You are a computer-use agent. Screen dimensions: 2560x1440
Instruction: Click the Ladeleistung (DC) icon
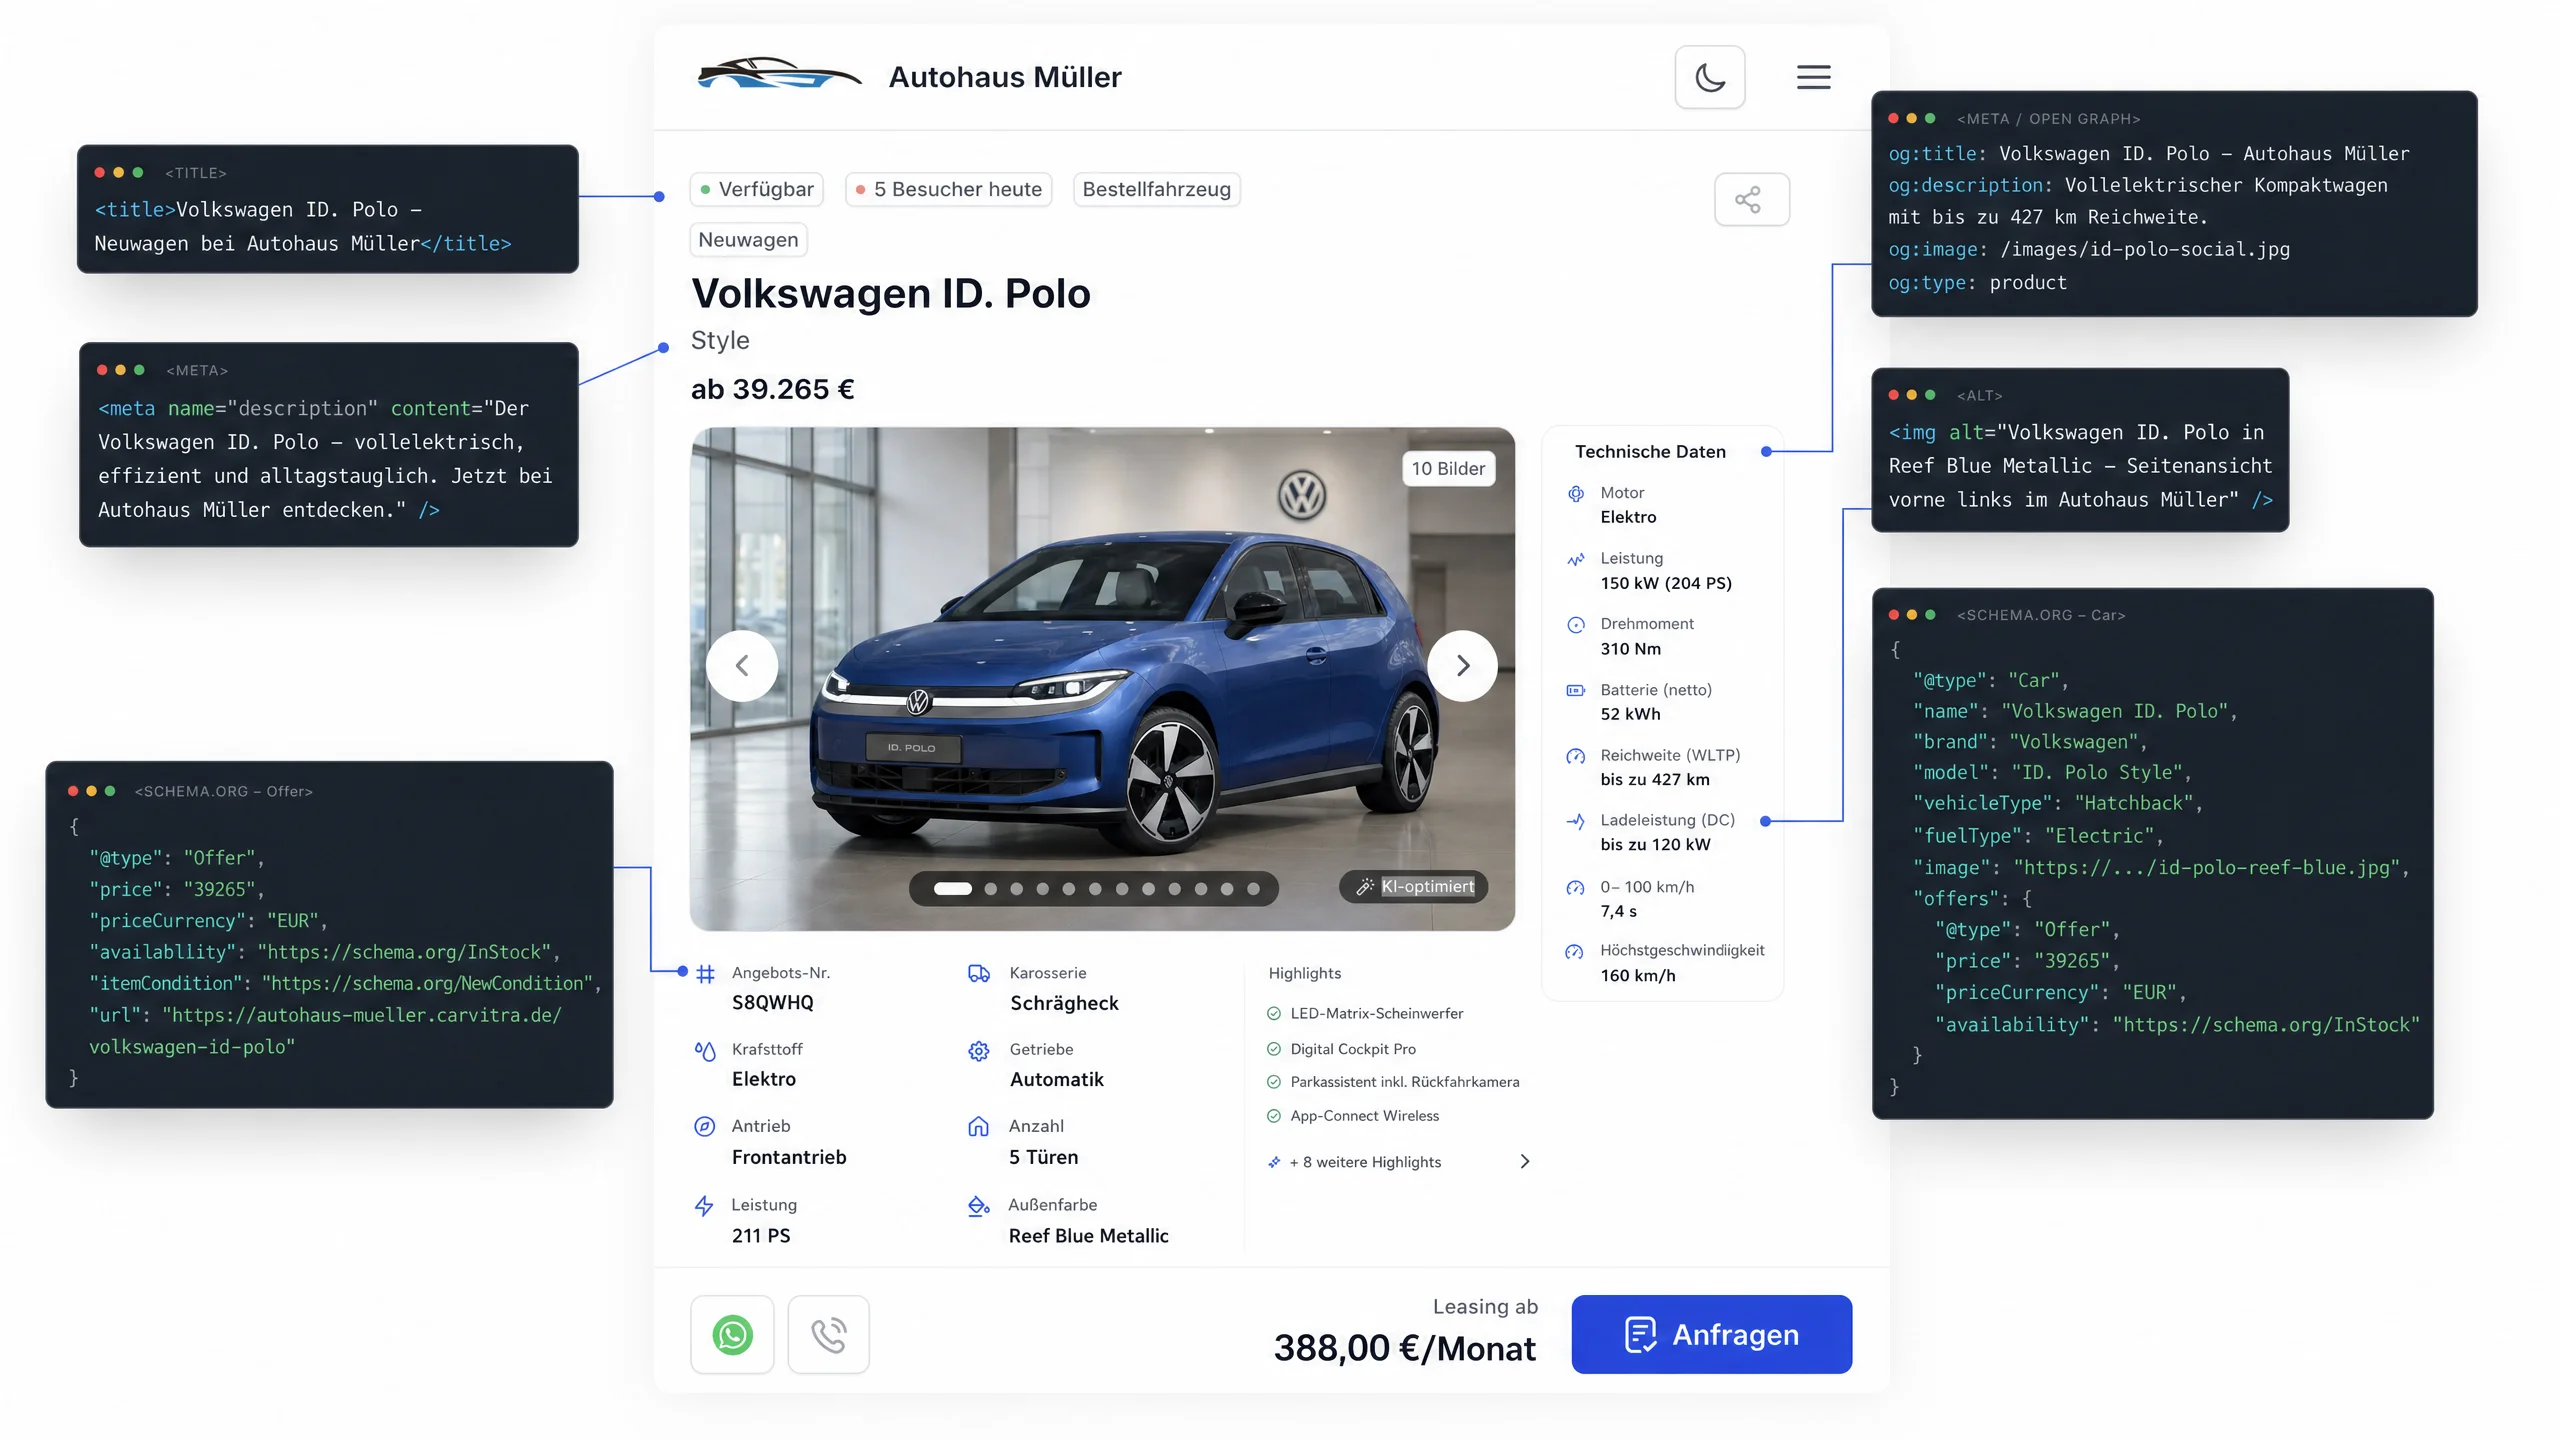1576,821
